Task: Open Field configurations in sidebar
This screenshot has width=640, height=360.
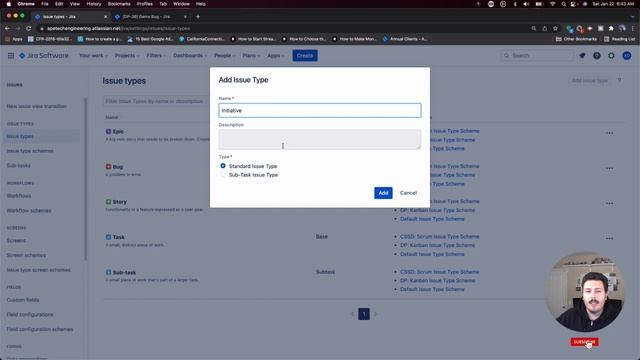Action: click(30, 315)
